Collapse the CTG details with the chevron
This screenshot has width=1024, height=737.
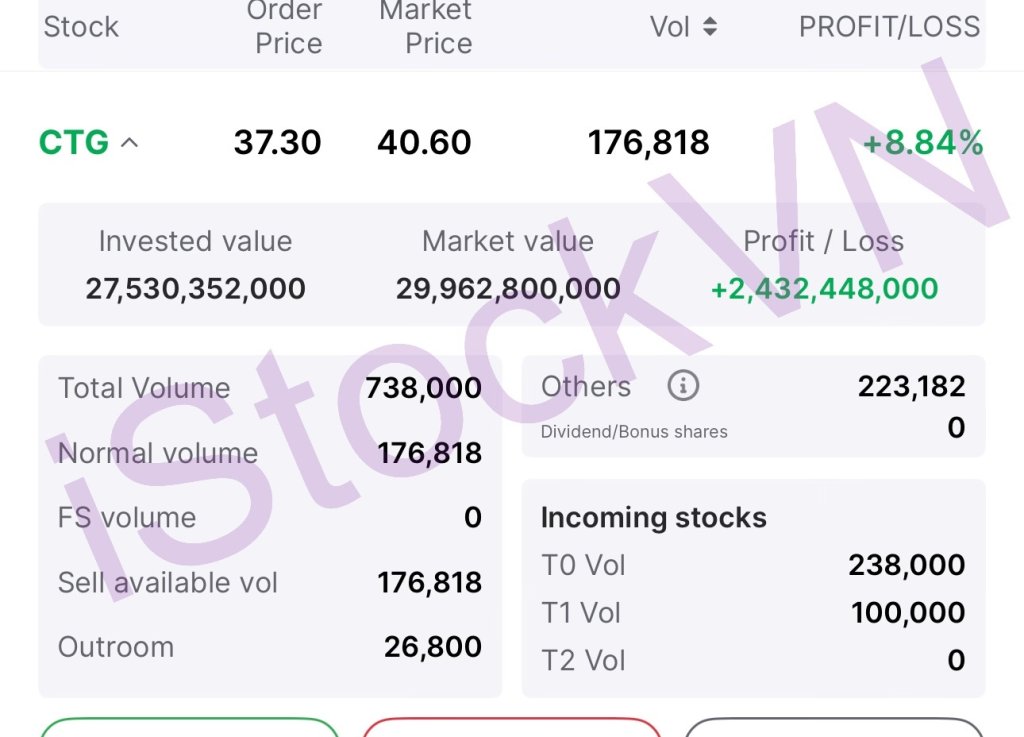[x=129, y=143]
